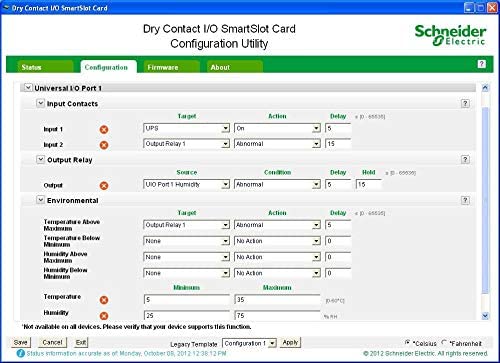The width and height of the screenshot is (500, 363).
Task: Apply the legacy template
Action: (x=290, y=342)
